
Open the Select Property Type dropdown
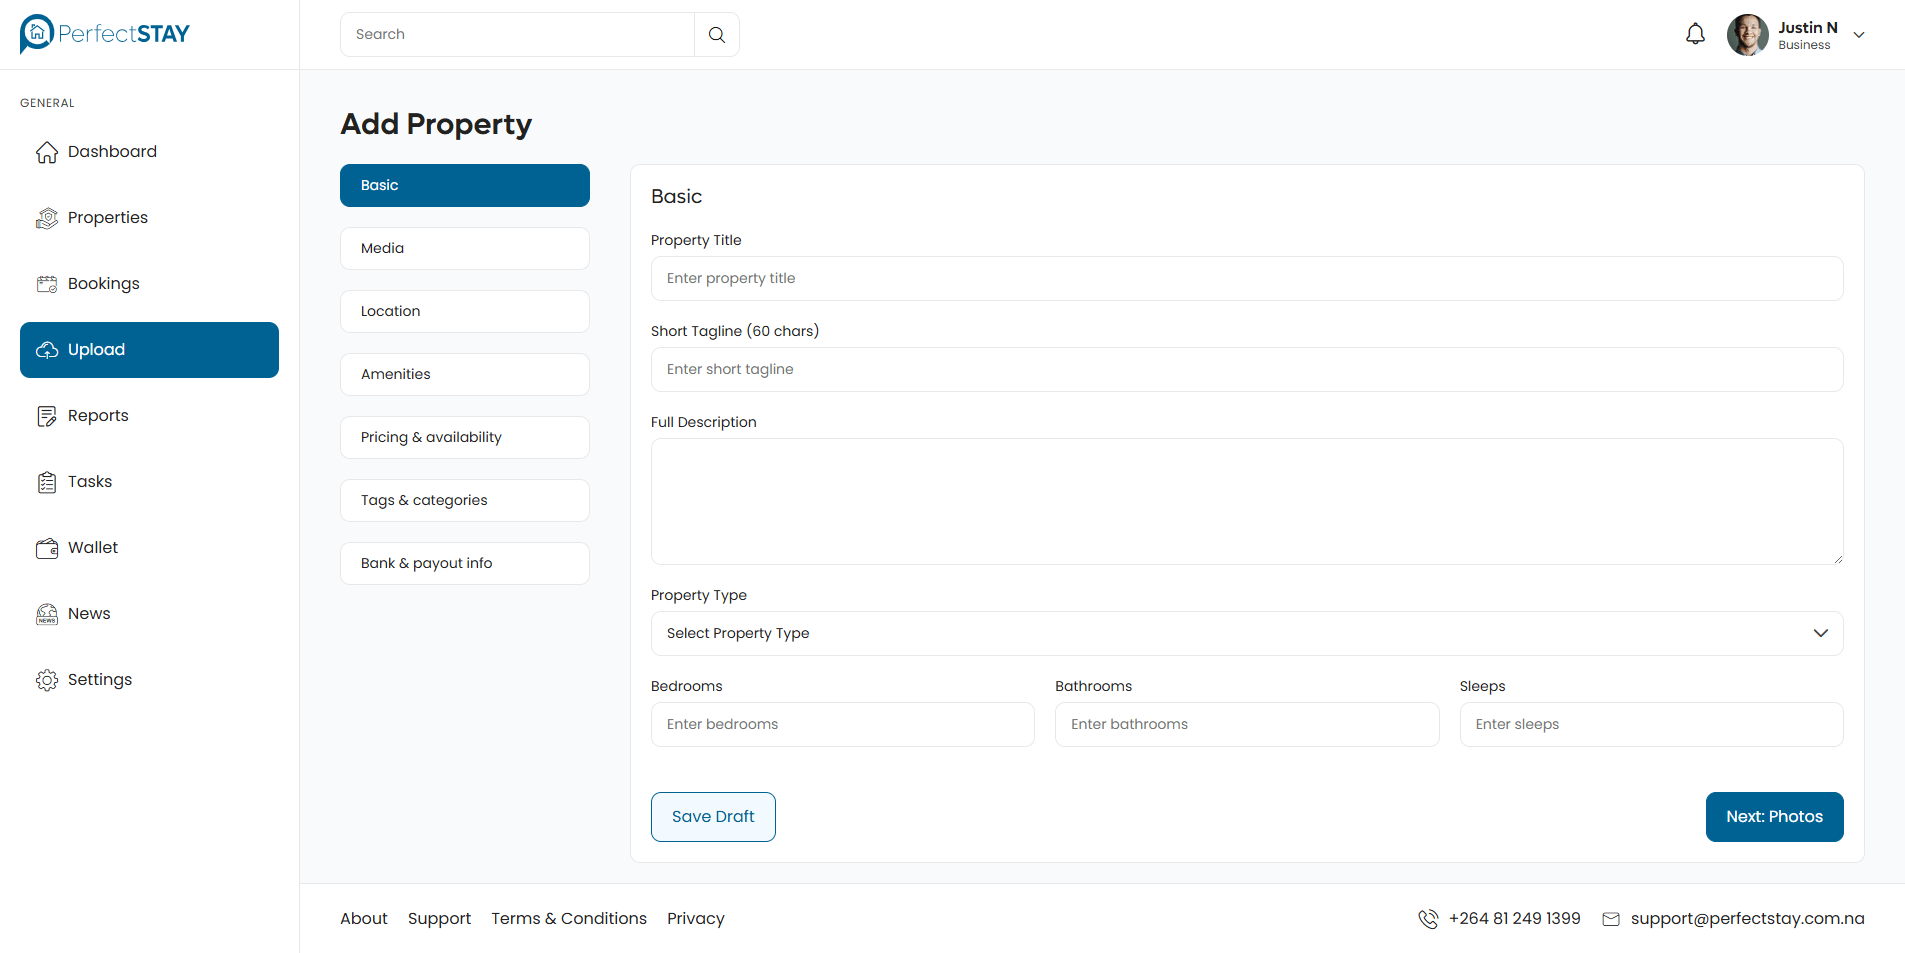pyautogui.click(x=1246, y=633)
